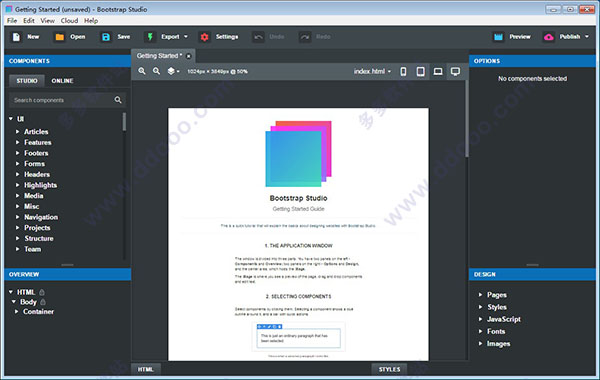The height and width of the screenshot is (380, 600).
Task: Click the green Export lightning icon
Action: click(x=150, y=37)
